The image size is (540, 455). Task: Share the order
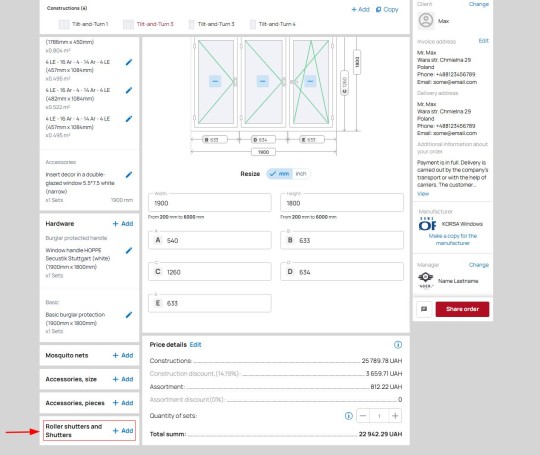(462, 309)
